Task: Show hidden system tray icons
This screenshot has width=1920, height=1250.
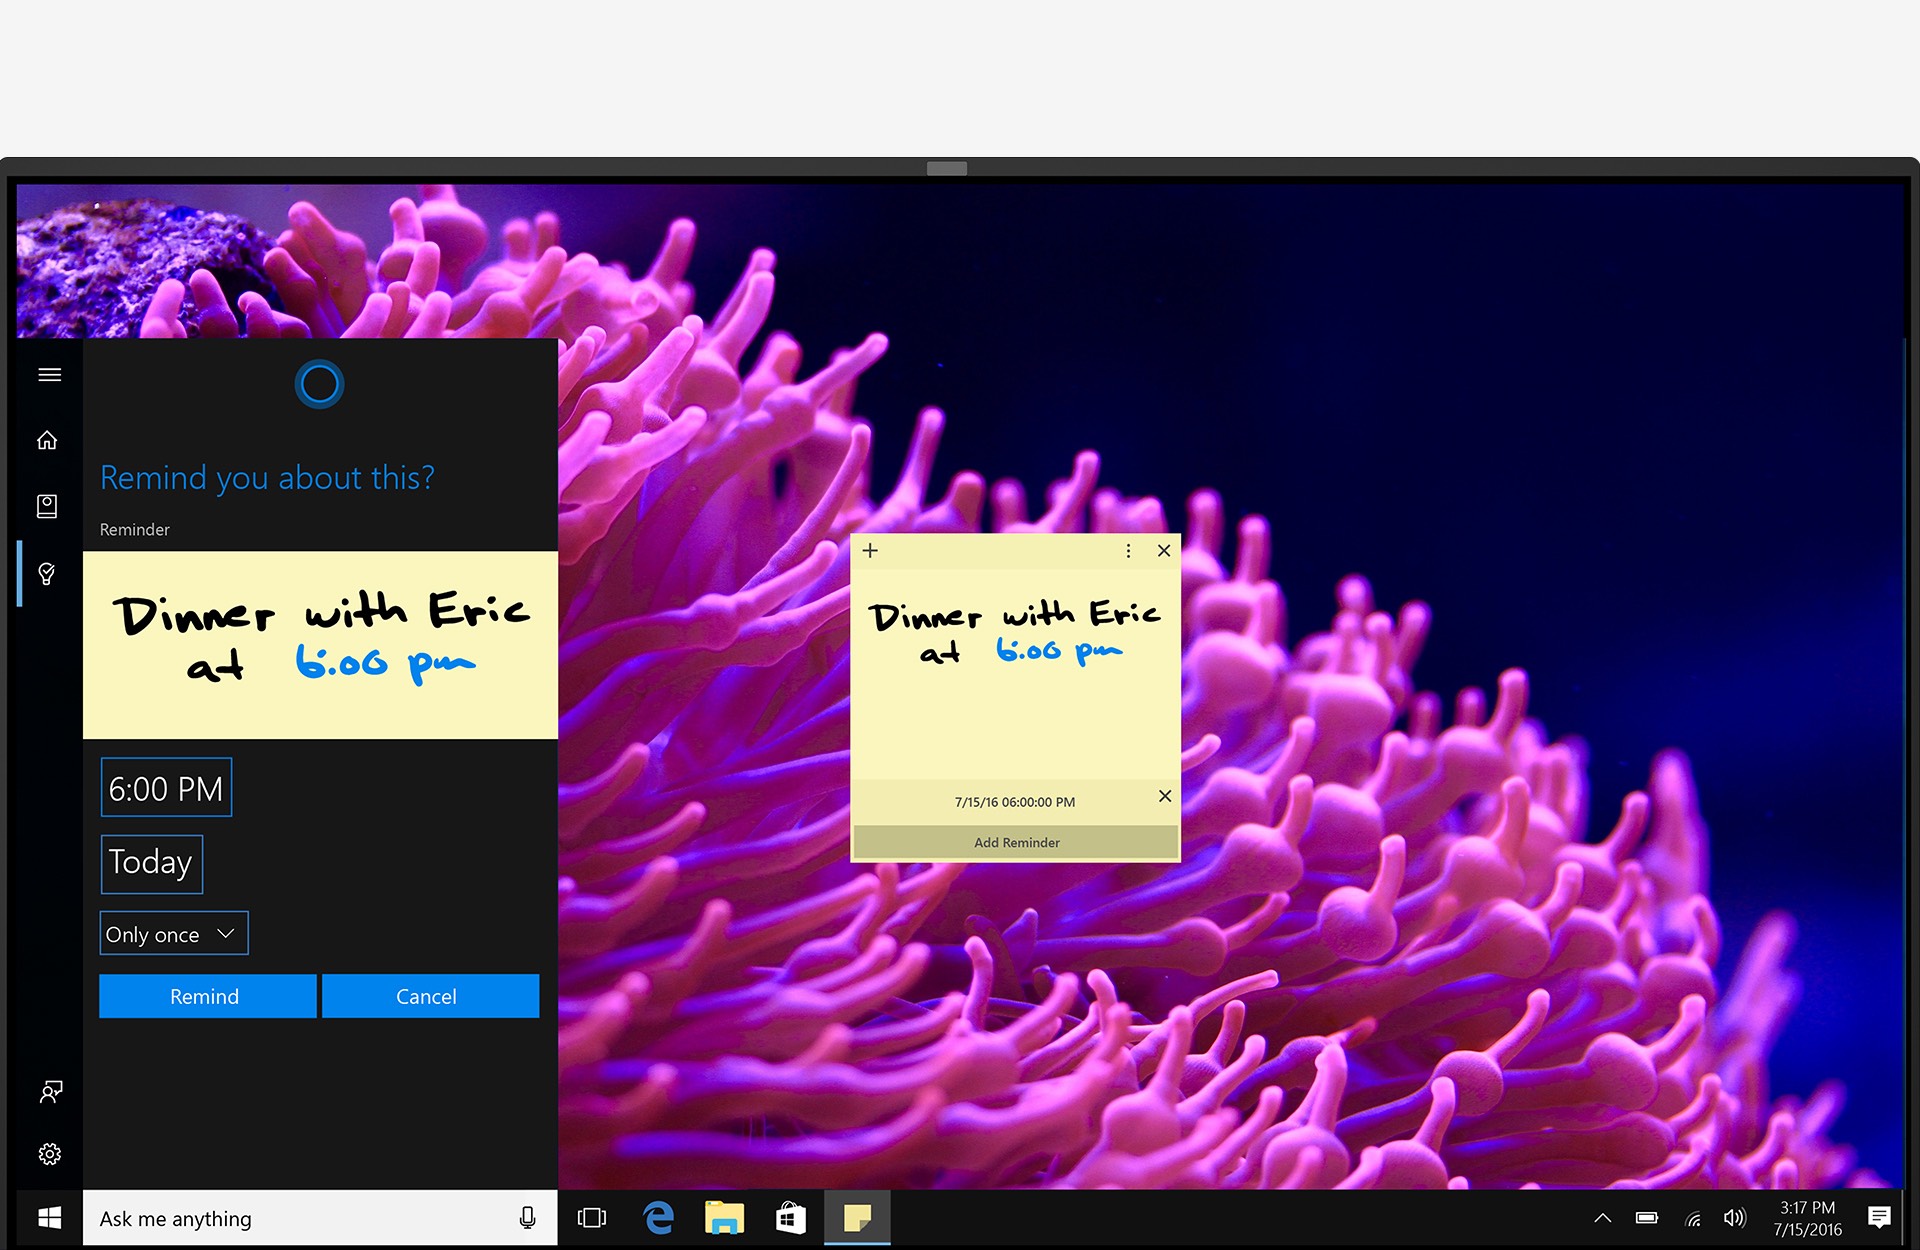Action: pyautogui.click(x=1602, y=1218)
